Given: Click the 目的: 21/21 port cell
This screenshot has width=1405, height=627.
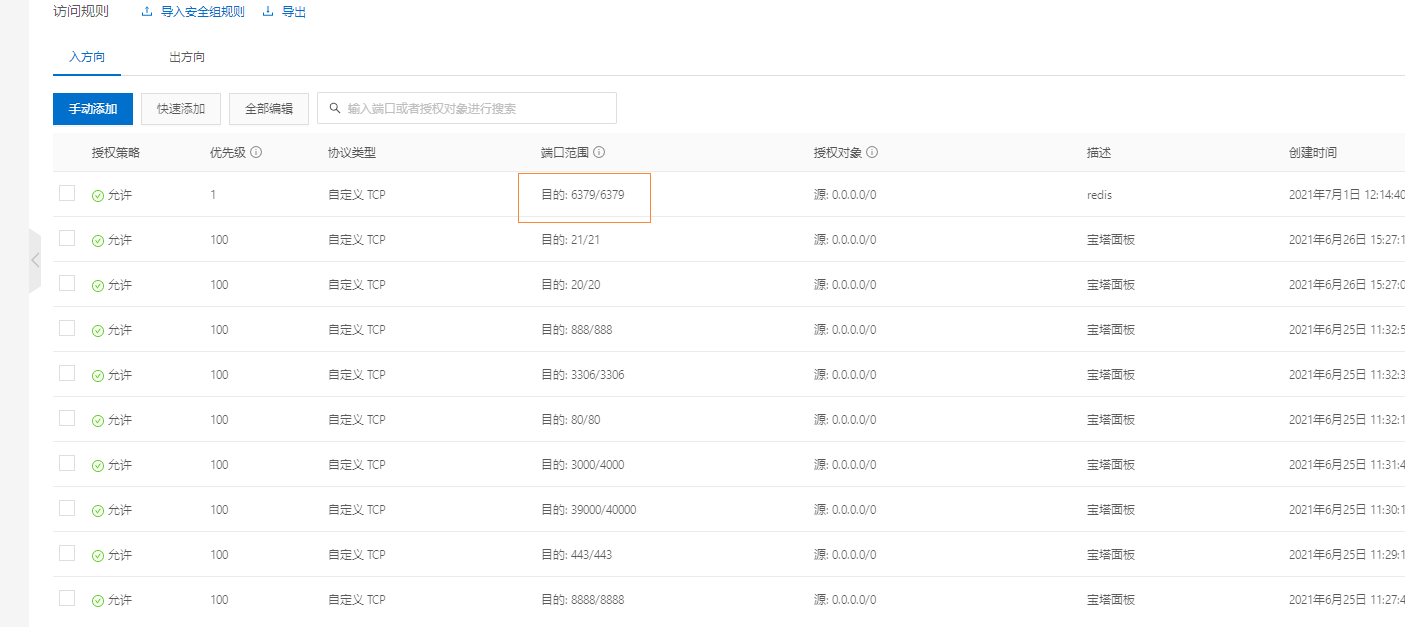Looking at the screenshot, I should coord(570,240).
